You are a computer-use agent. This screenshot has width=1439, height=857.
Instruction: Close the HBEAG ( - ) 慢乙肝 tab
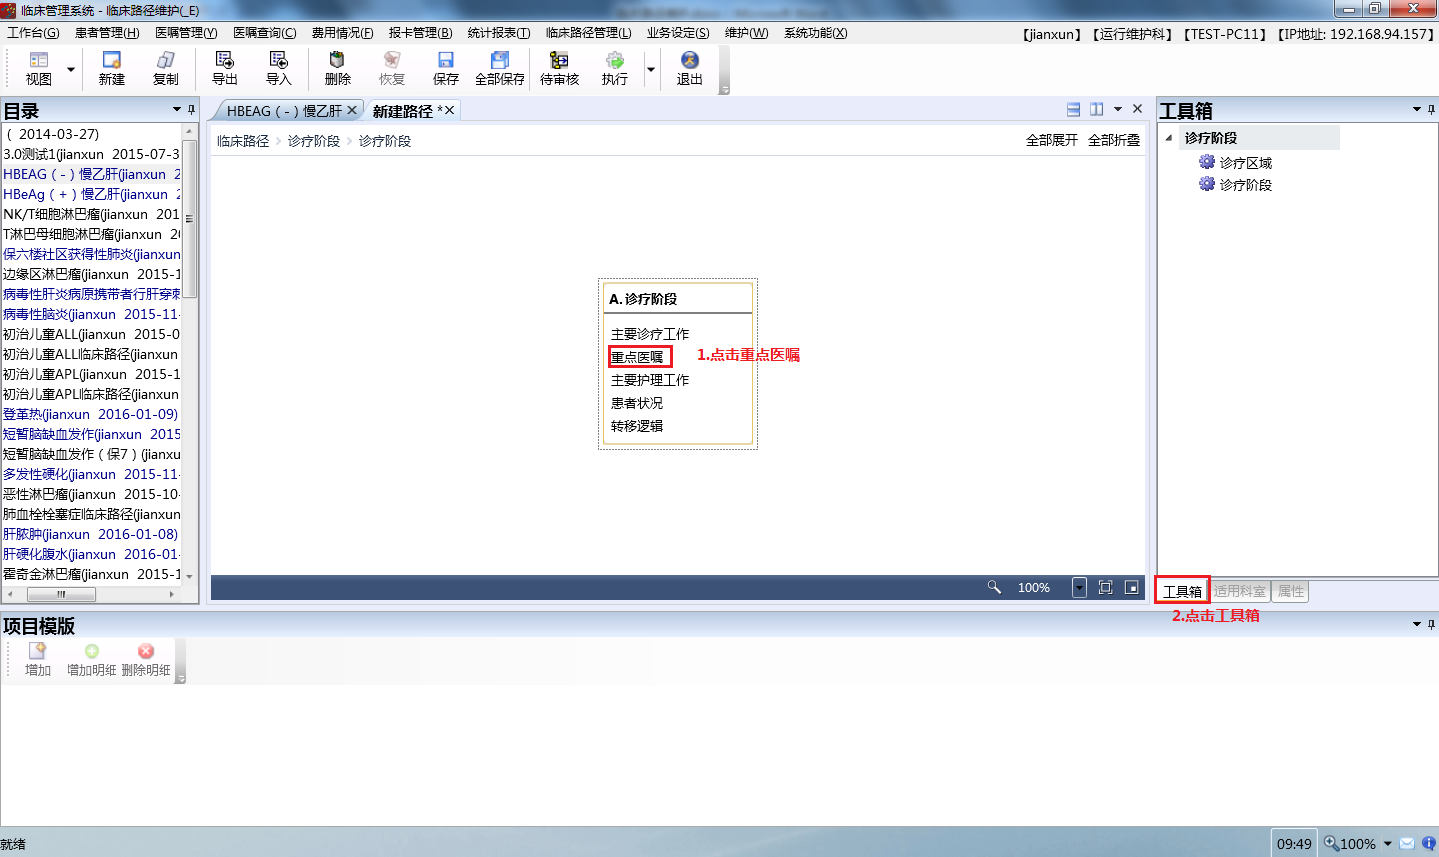click(x=352, y=111)
